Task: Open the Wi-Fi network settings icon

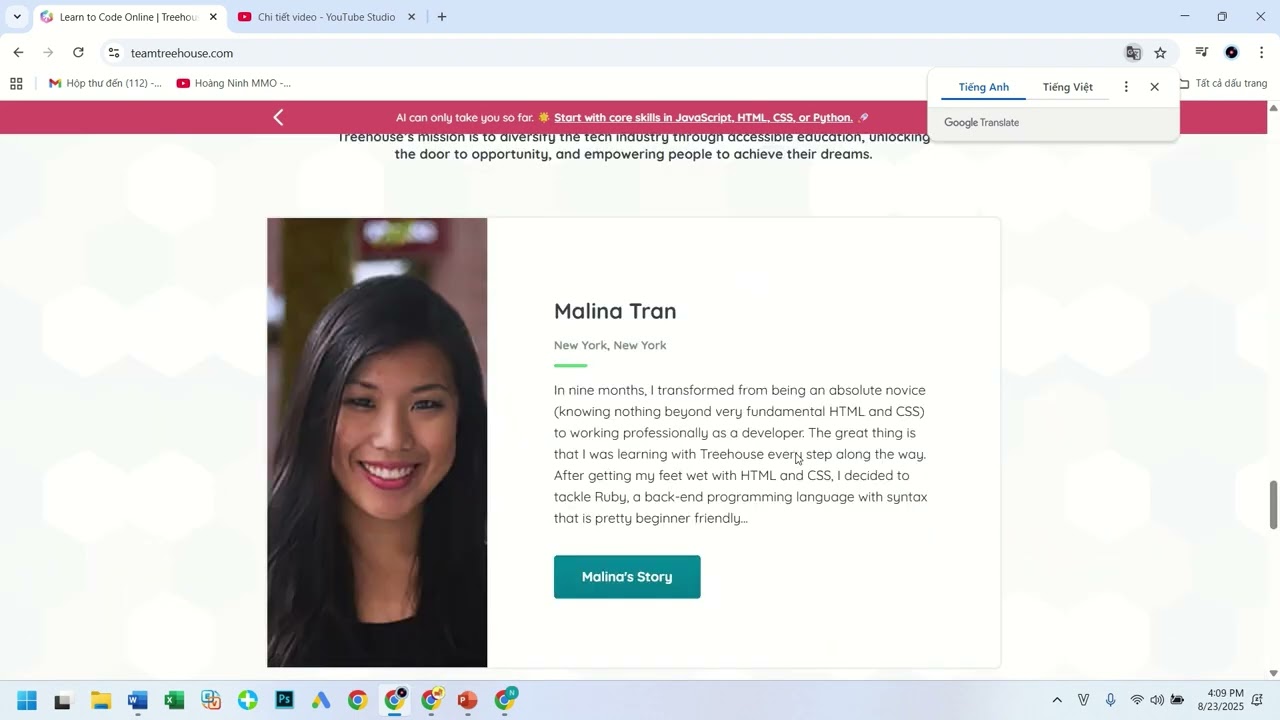Action: pos(1137,700)
